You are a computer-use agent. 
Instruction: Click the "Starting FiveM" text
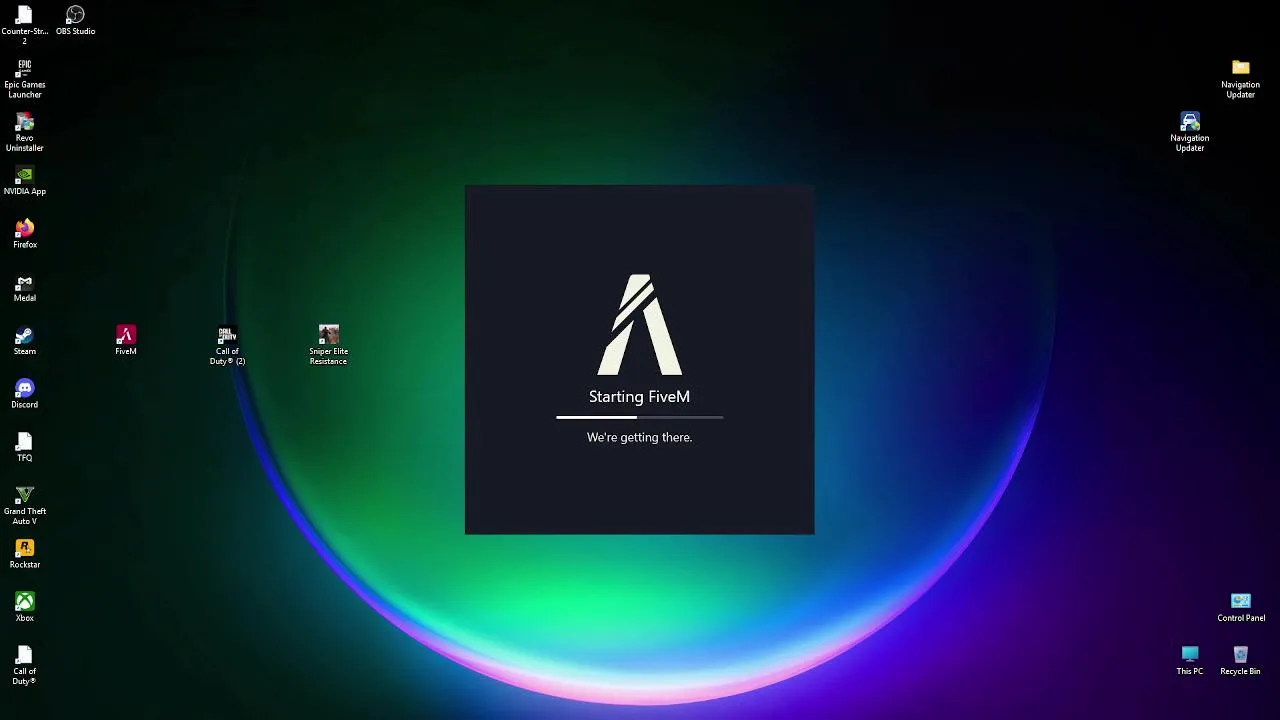(x=639, y=397)
